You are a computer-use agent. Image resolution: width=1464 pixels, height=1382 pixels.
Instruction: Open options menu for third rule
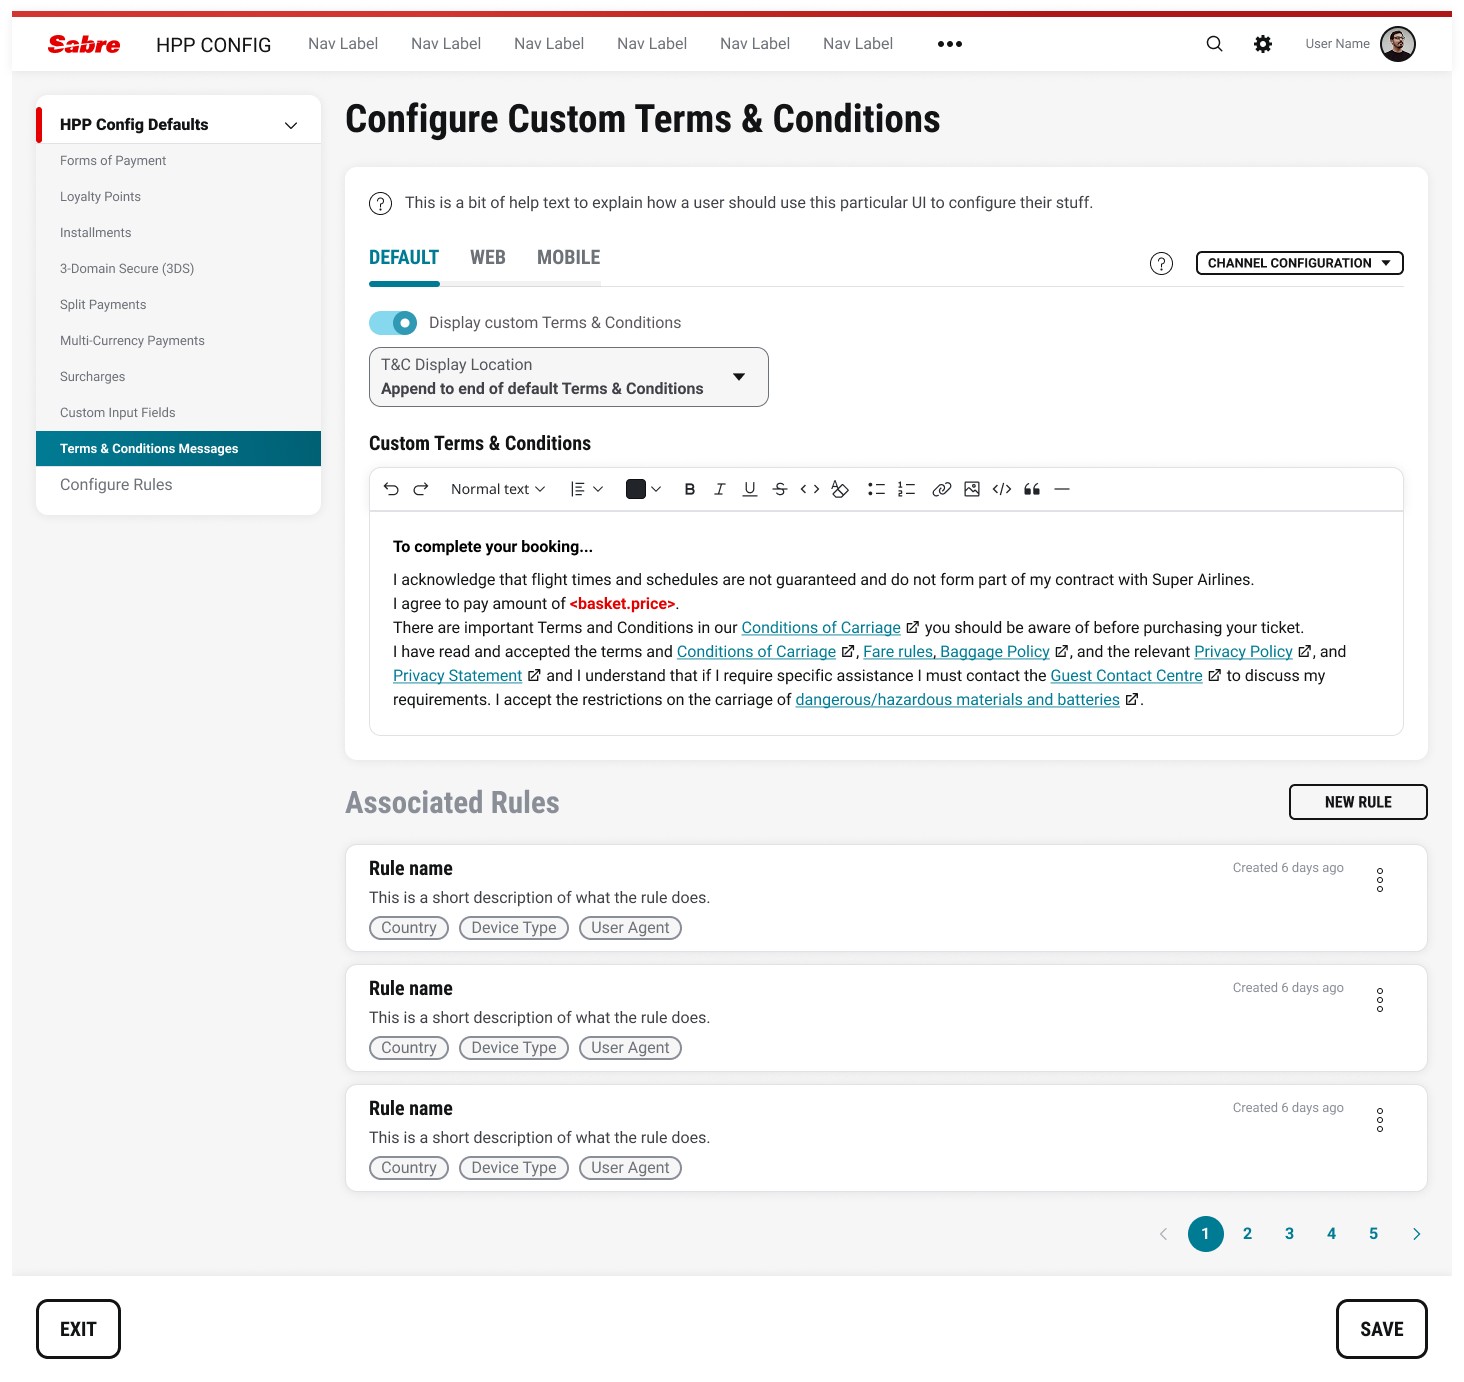pyautogui.click(x=1380, y=1120)
